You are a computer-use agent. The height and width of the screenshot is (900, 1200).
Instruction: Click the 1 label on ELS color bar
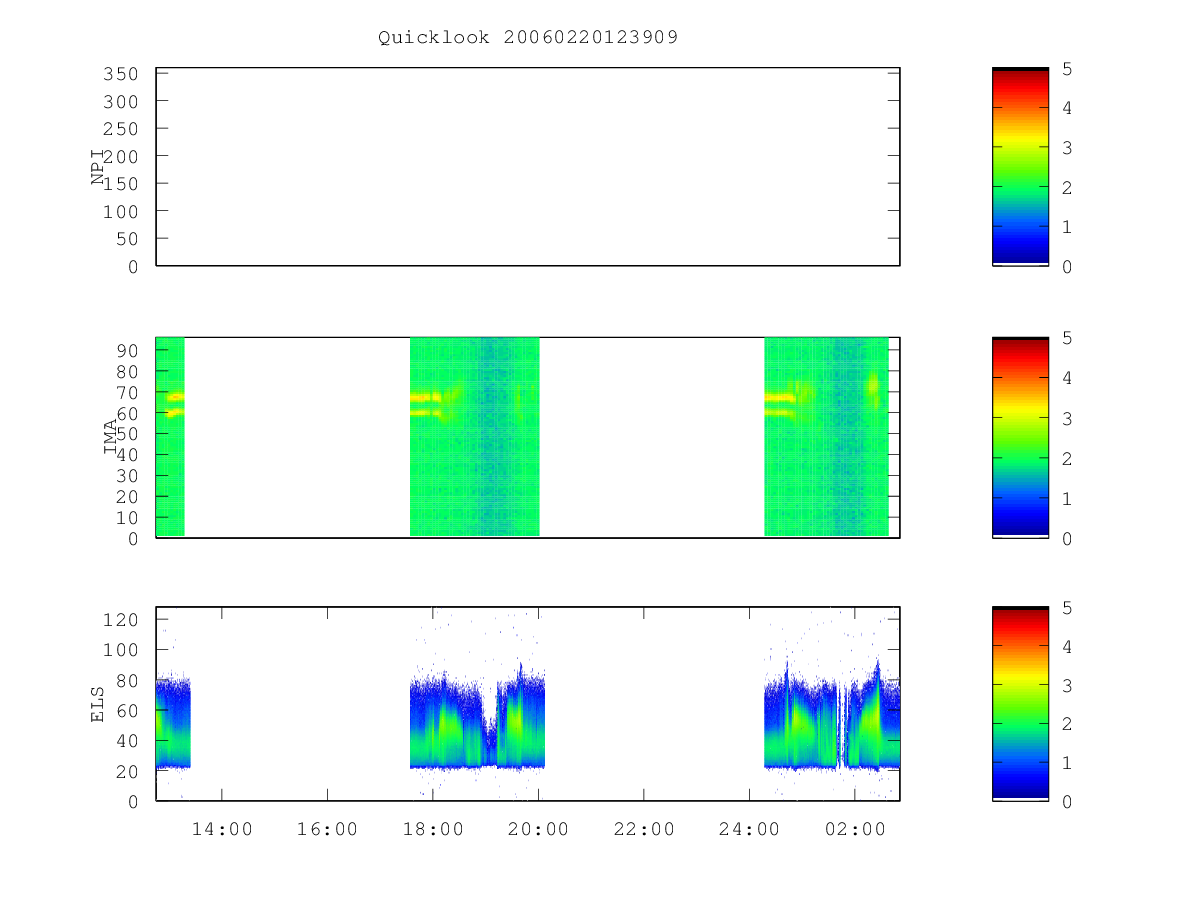tap(1067, 763)
